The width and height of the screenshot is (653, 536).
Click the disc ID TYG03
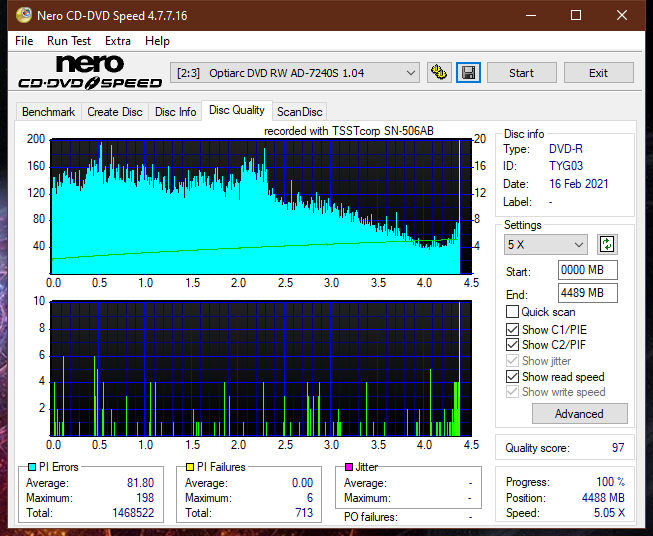(566, 166)
